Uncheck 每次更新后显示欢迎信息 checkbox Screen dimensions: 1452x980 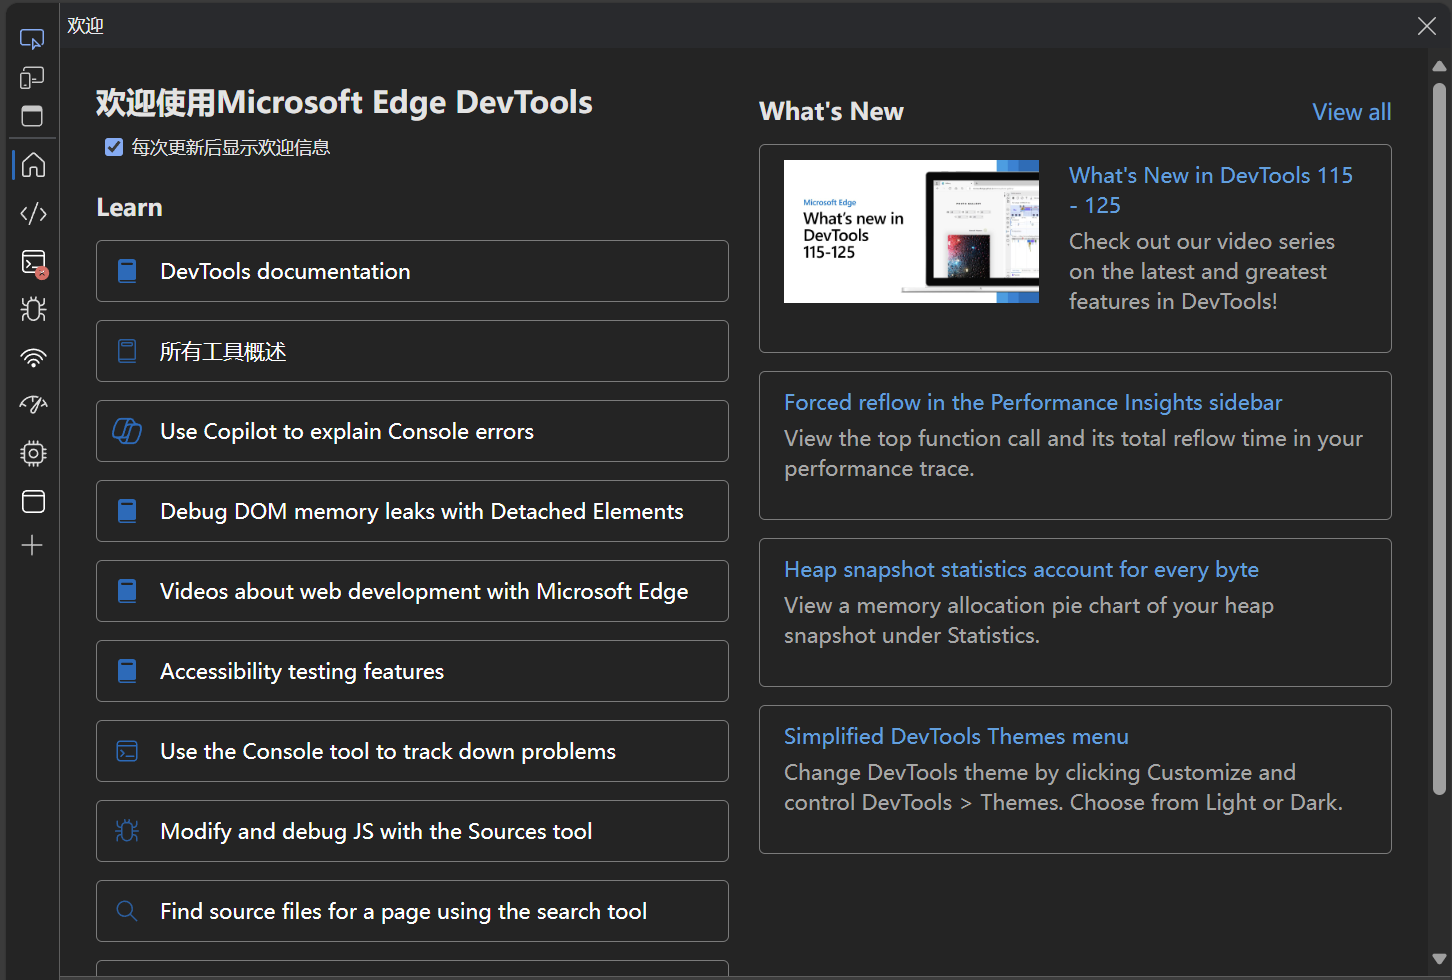pyautogui.click(x=114, y=147)
